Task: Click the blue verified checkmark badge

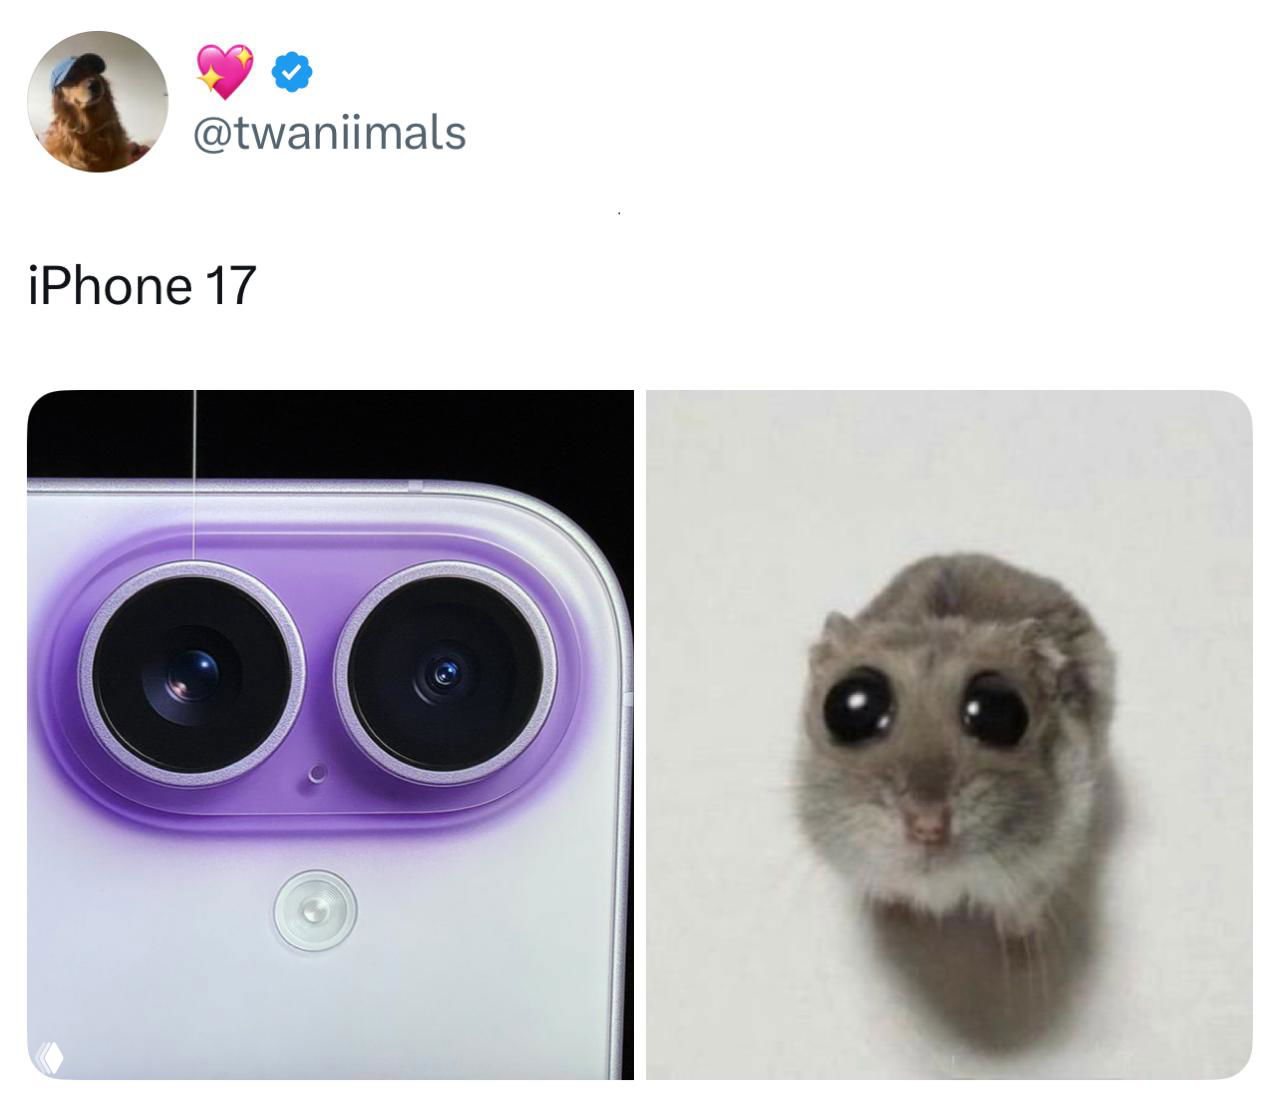Action: coord(293,72)
